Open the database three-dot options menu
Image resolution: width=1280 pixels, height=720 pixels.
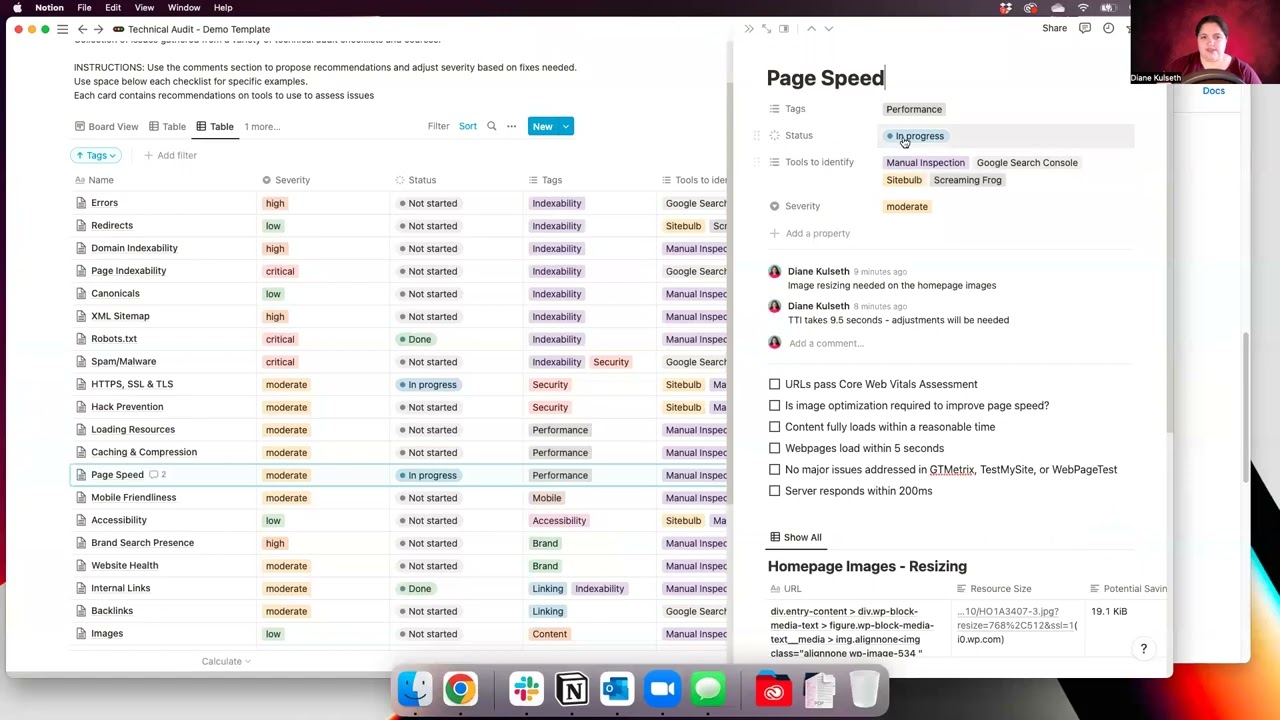[511, 127]
